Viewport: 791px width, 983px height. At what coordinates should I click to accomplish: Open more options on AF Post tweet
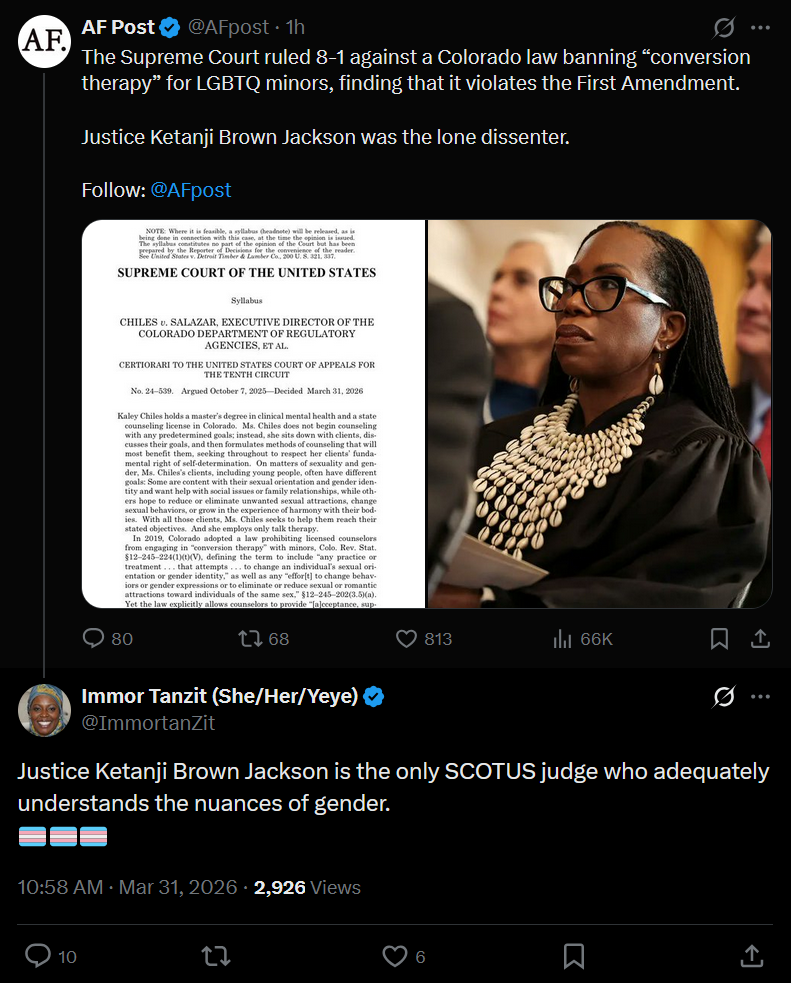[760, 28]
